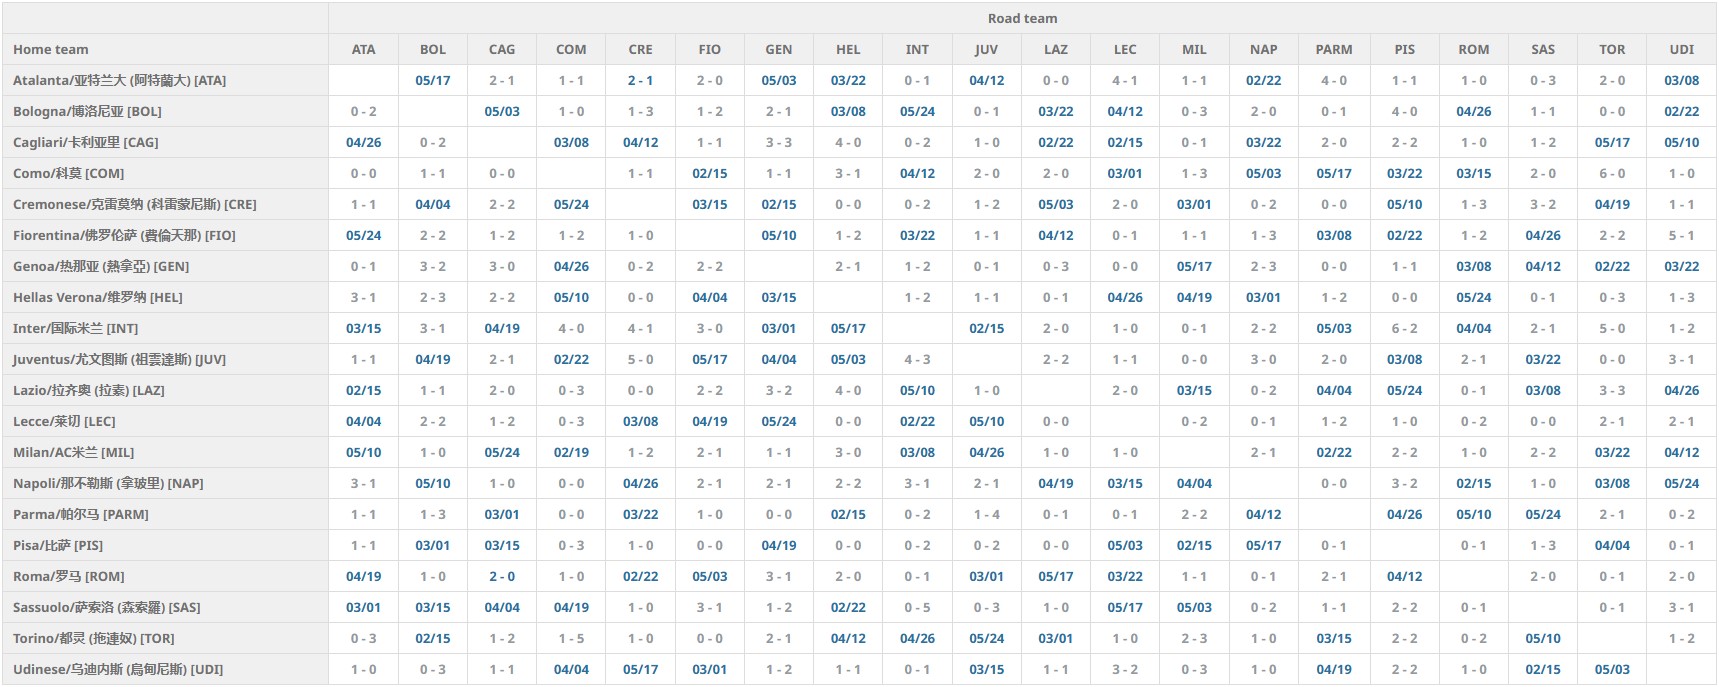Viewport: 1719px width, 687px height.
Task: Open the Lazio home vs Udinese 04/26 fixture
Action: [x=1681, y=390]
